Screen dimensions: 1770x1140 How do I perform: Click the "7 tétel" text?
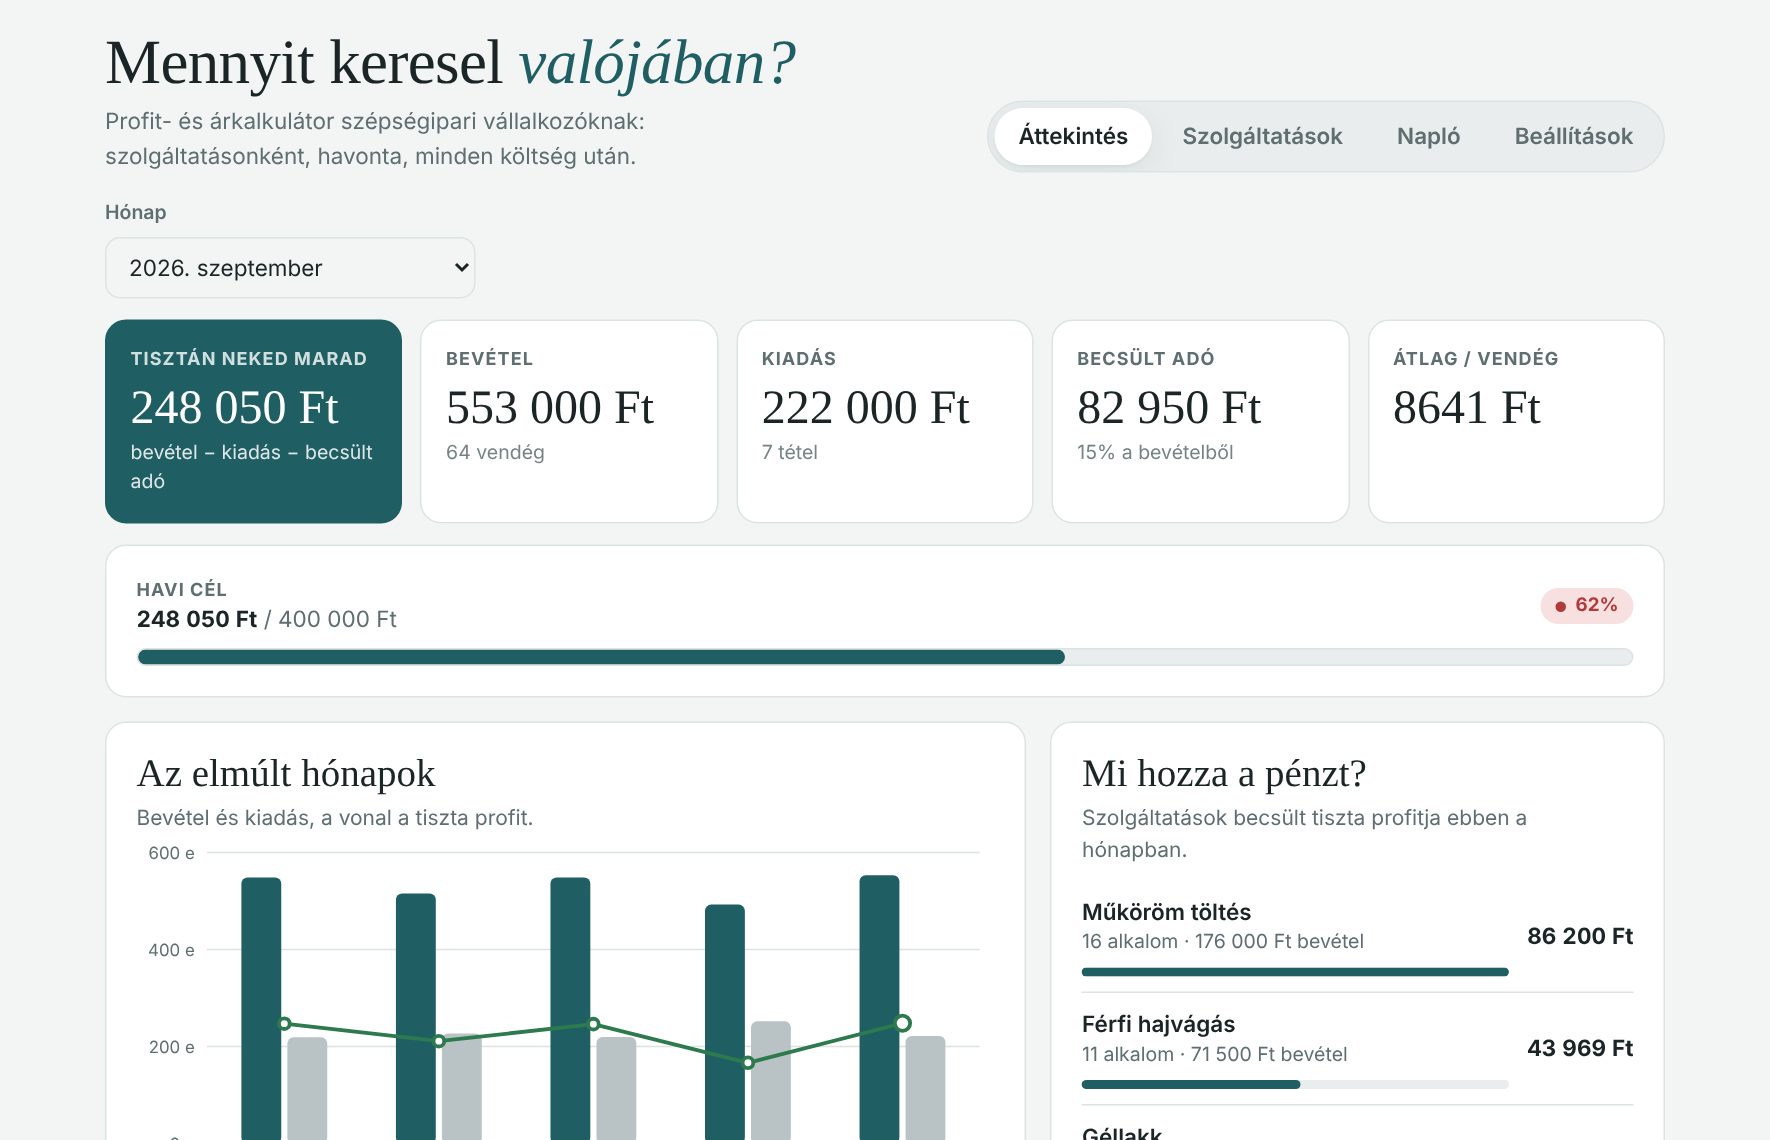tap(790, 452)
